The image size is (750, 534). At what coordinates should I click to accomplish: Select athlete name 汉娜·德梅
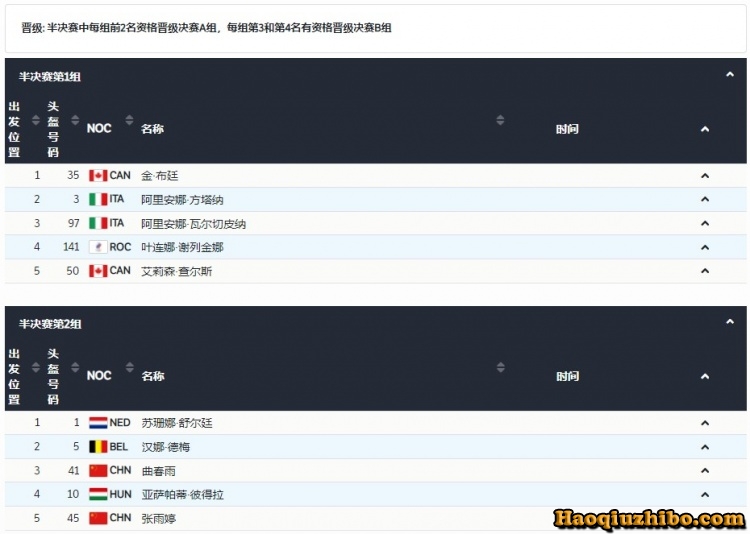(x=165, y=447)
